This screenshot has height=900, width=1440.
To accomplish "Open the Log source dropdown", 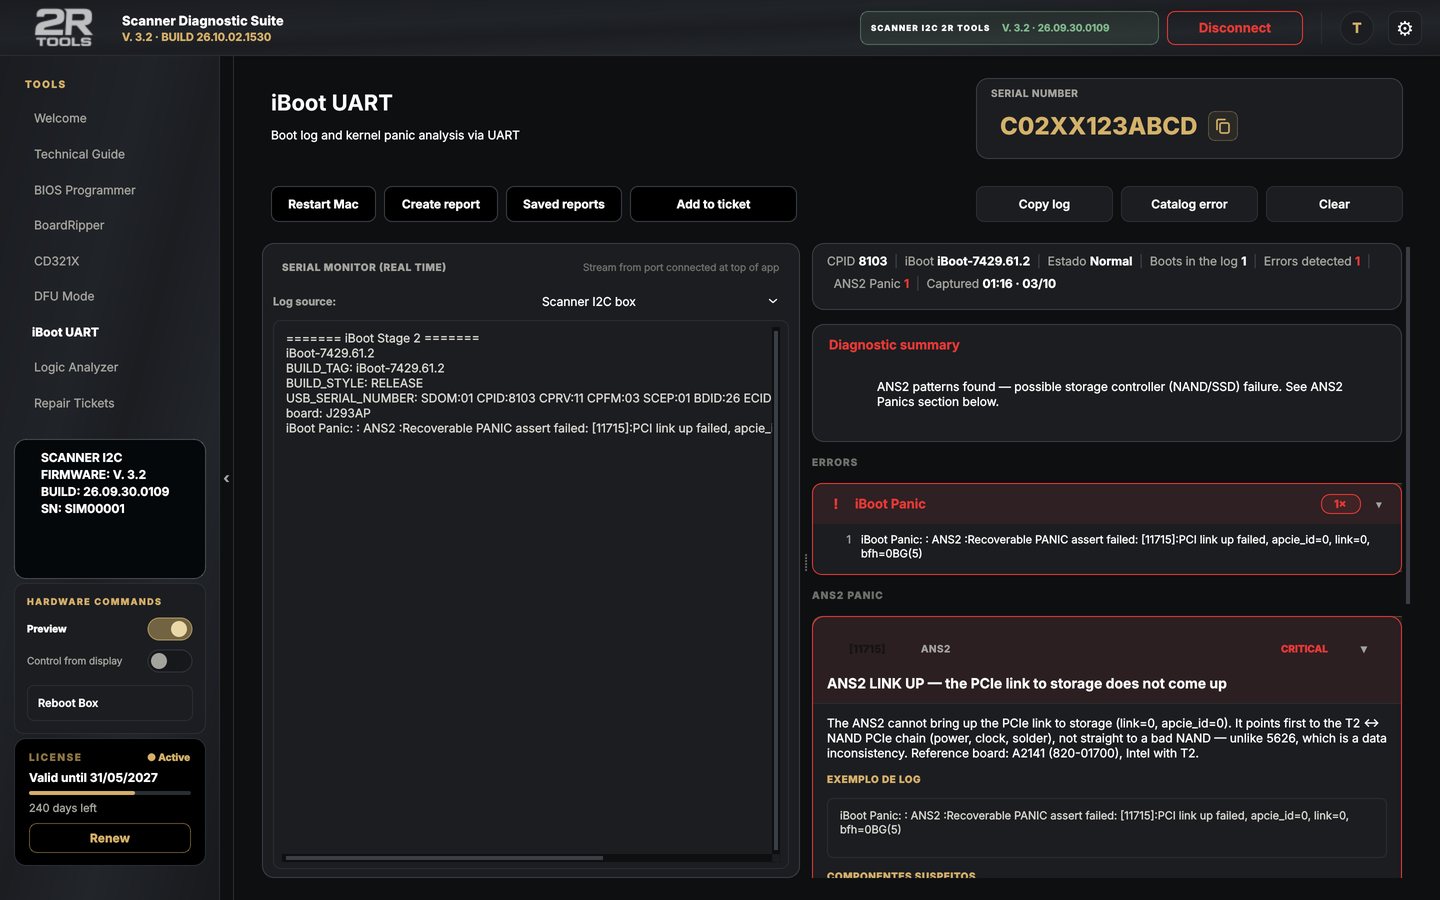I will click(658, 301).
